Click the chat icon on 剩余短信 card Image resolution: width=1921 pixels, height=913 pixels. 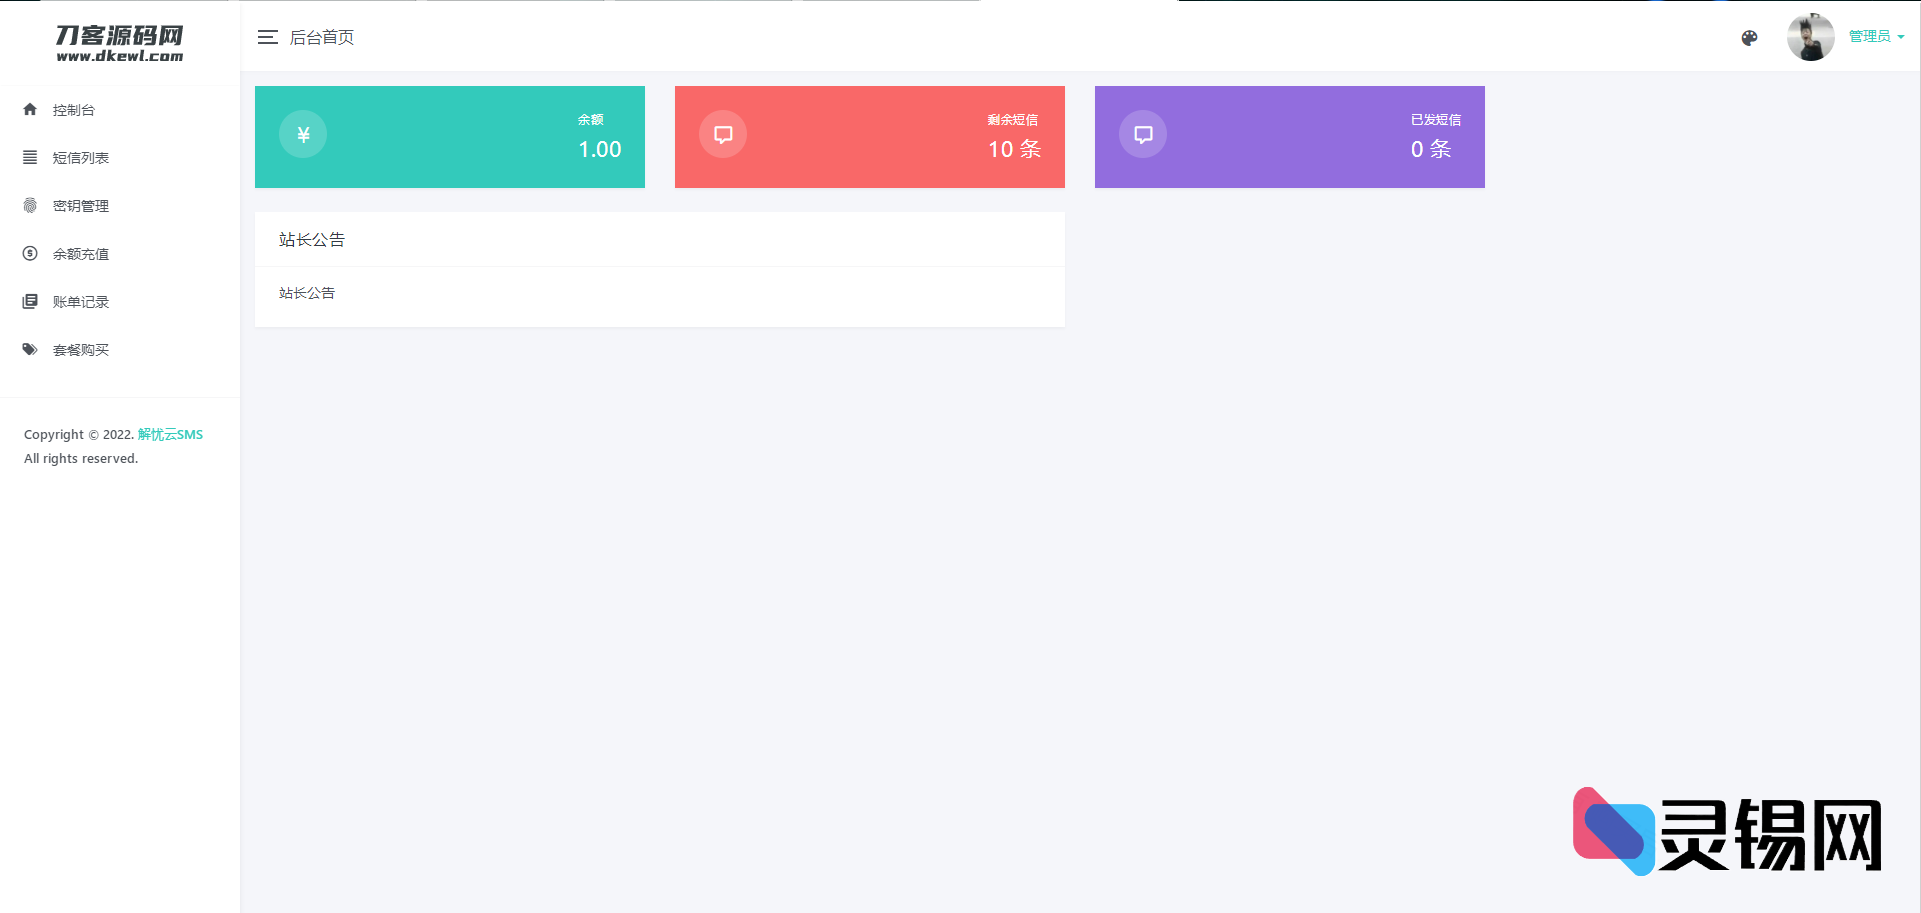click(x=723, y=135)
